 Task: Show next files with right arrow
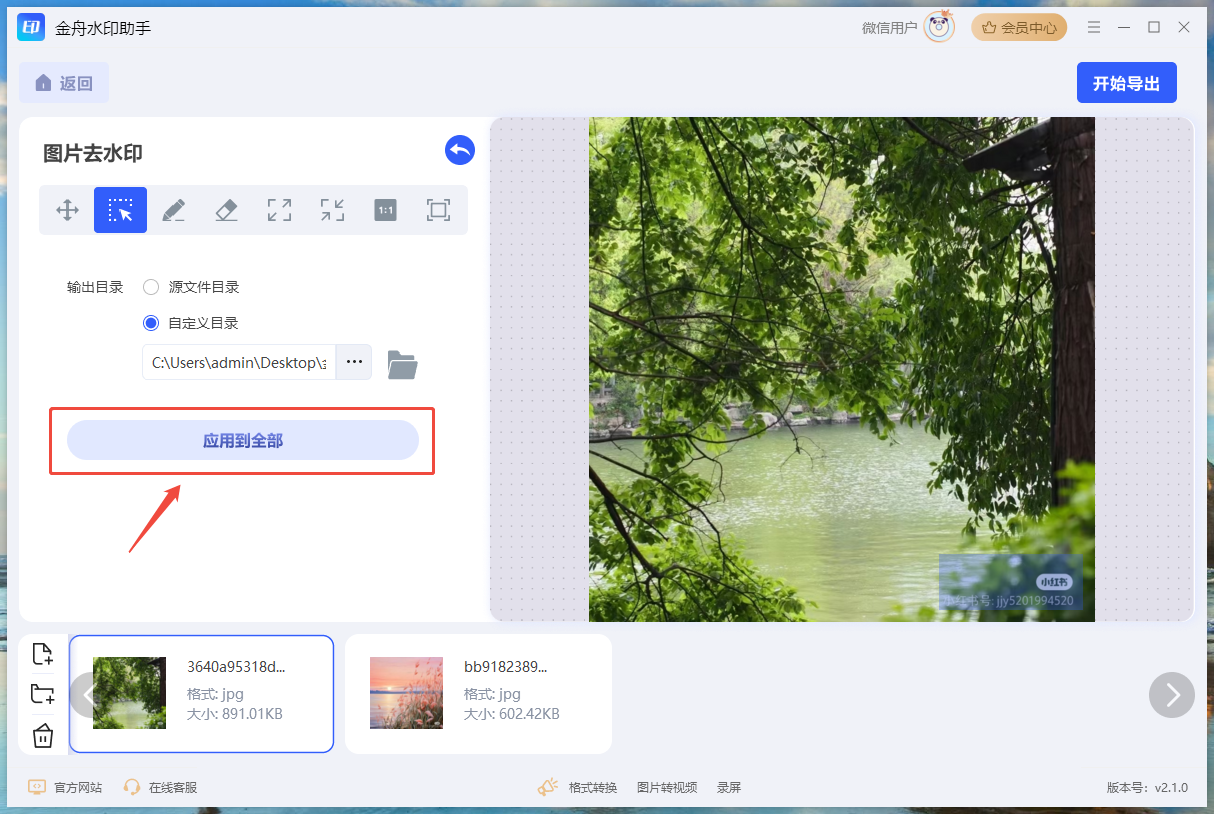[1172, 695]
